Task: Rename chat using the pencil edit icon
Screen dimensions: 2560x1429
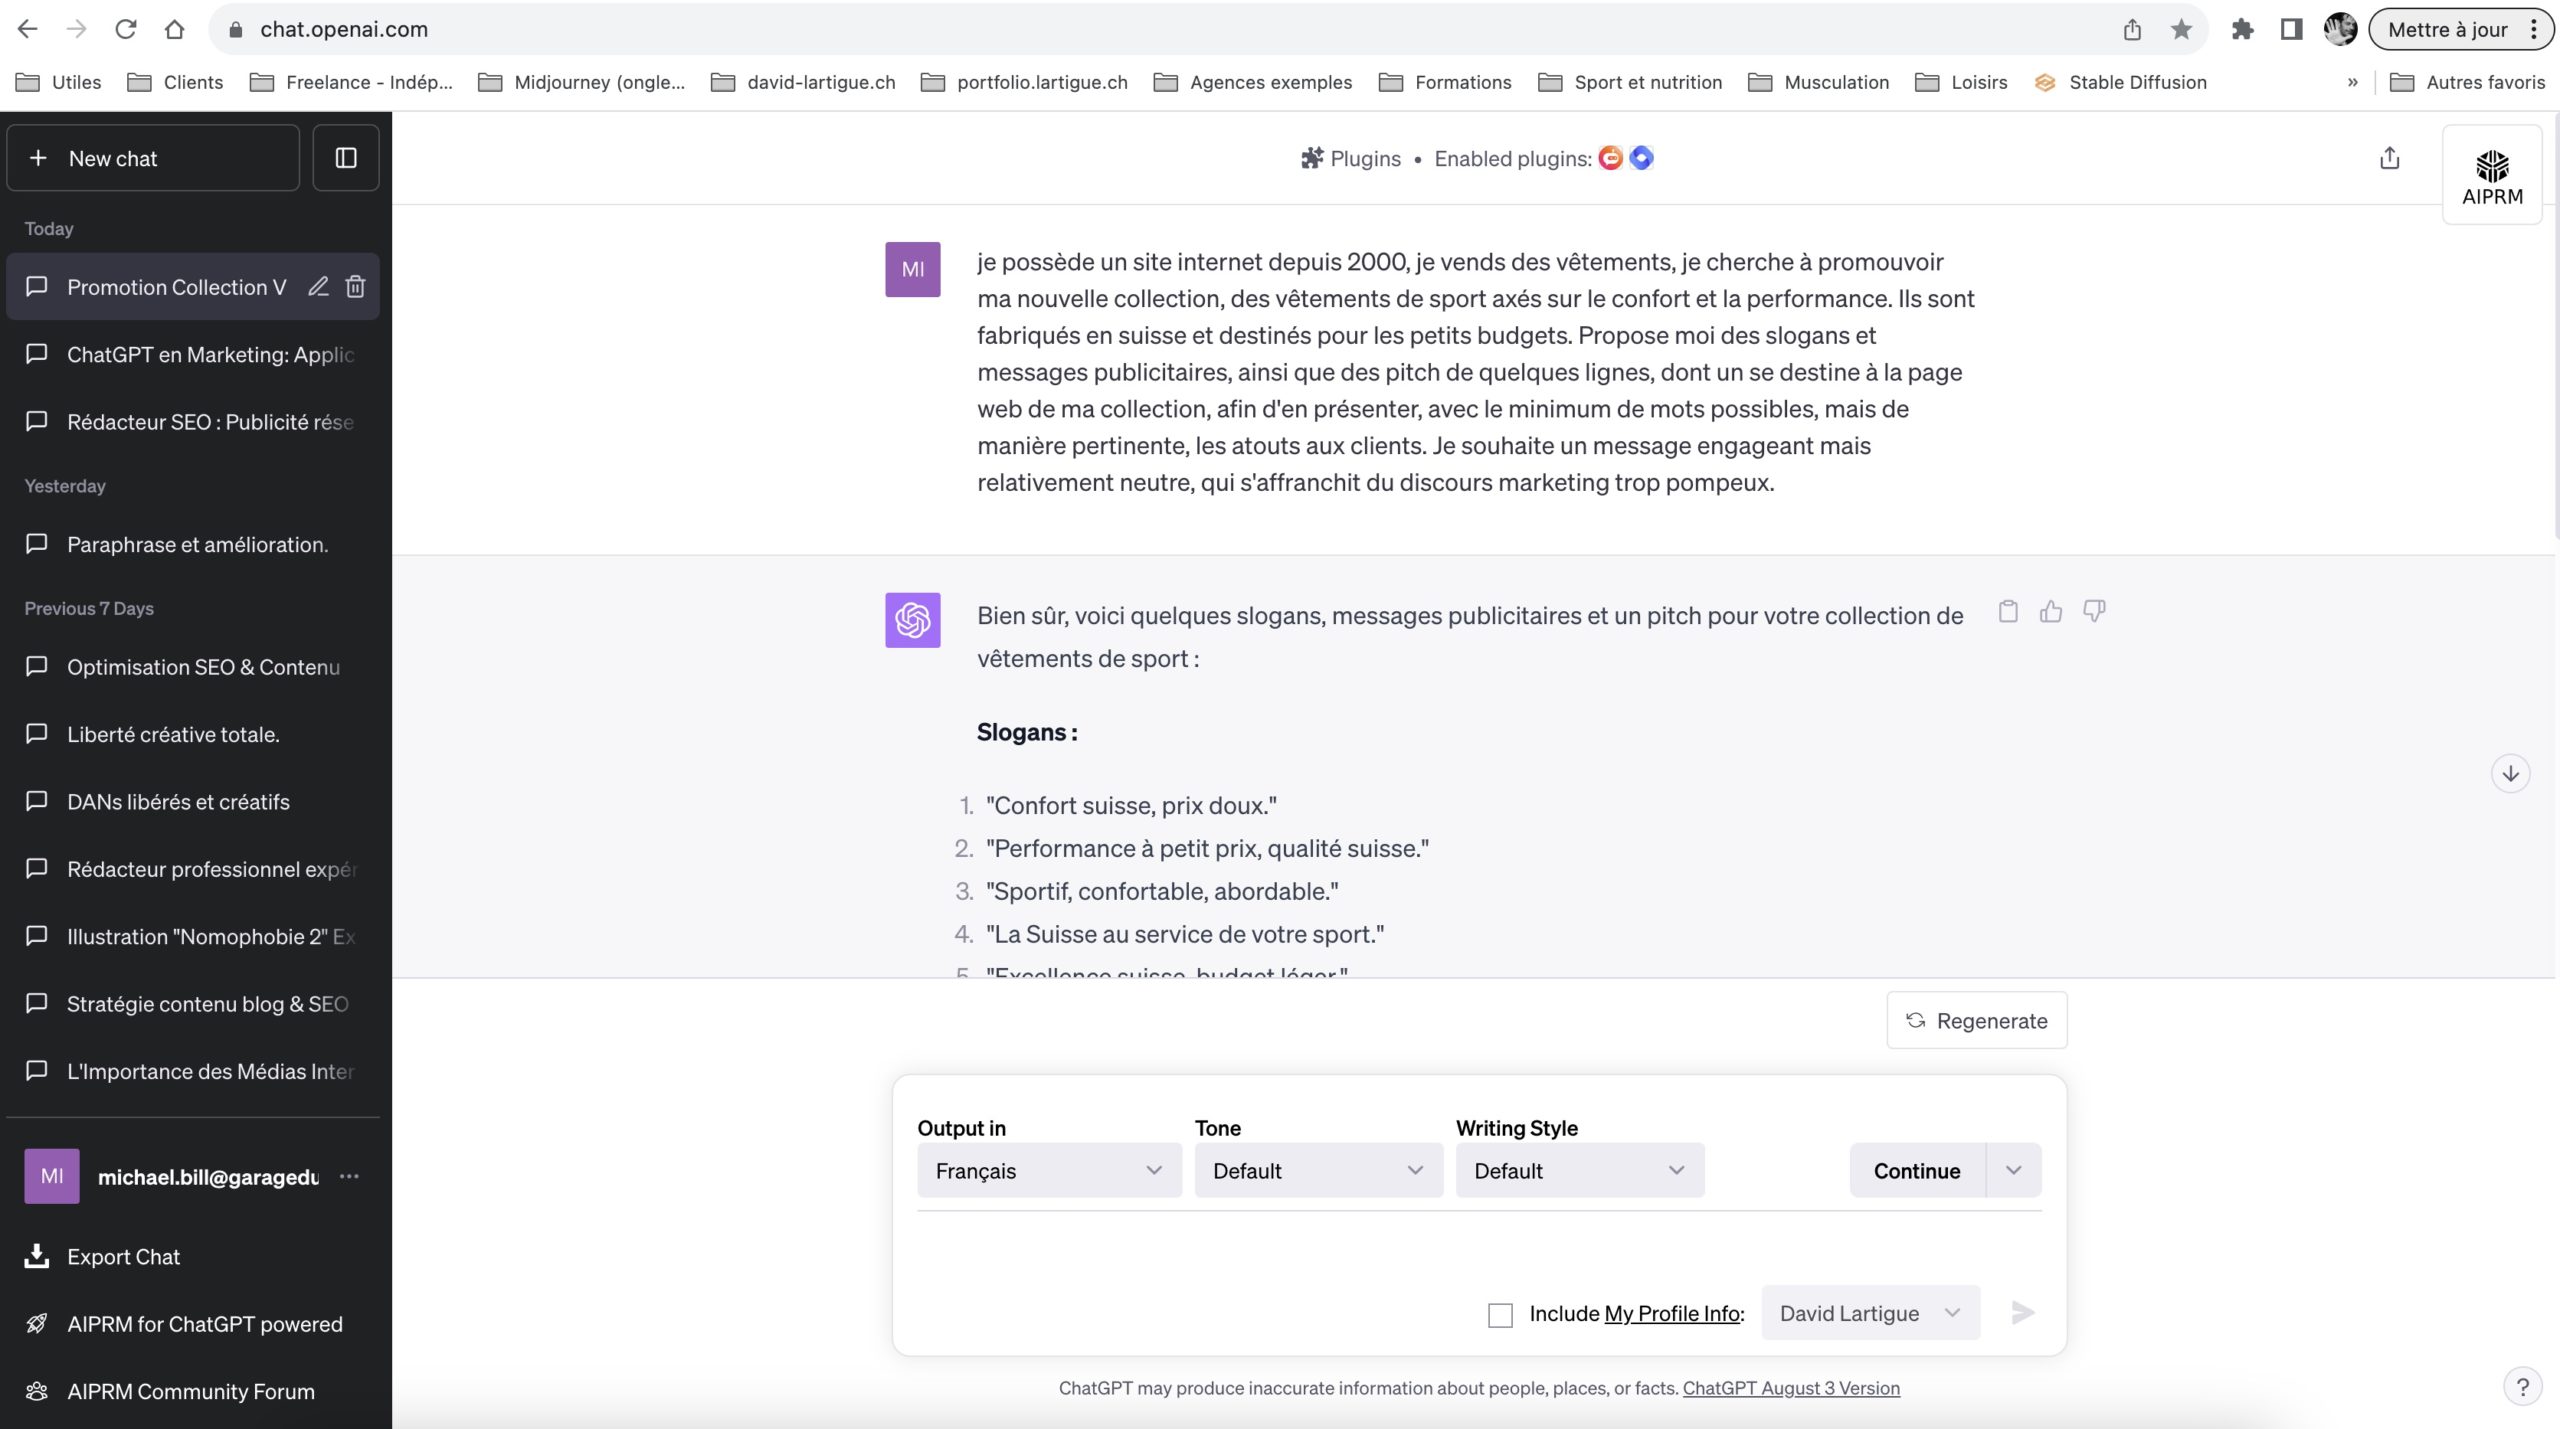Action: pyautogui.click(x=318, y=287)
